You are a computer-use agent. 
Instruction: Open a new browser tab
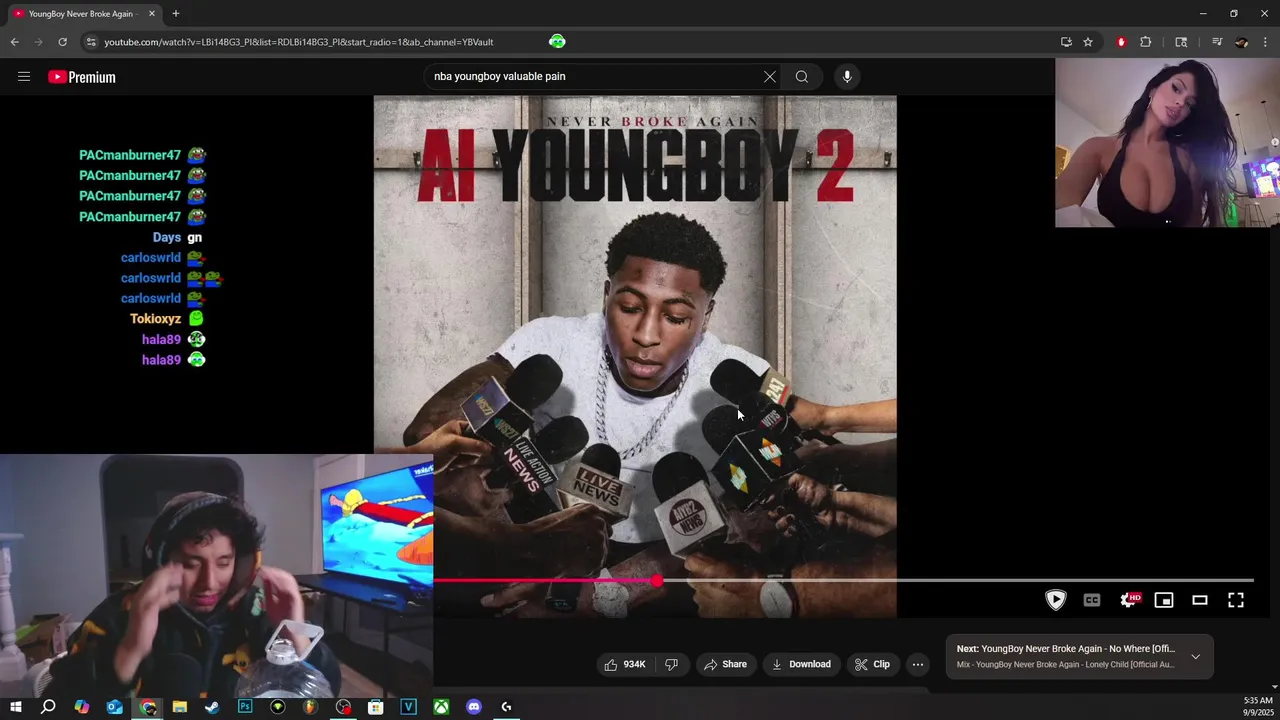coord(176,14)
